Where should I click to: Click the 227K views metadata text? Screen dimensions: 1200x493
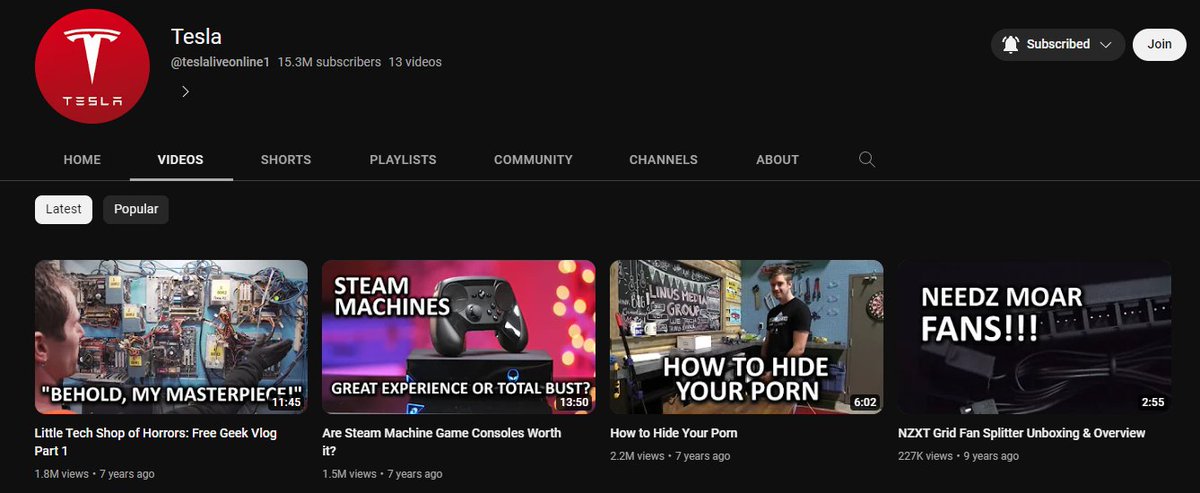pyautogui.click(x=923, y=456)
